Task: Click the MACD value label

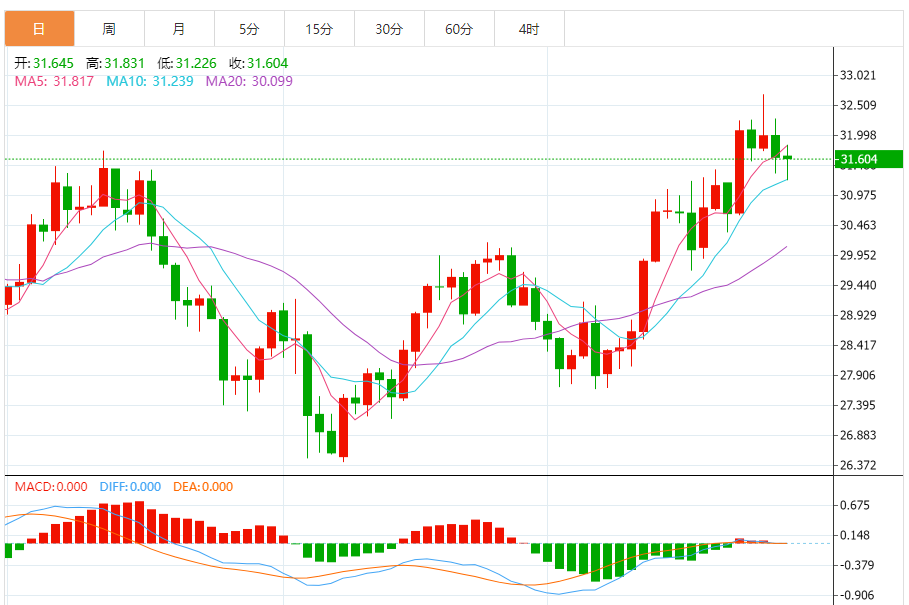Action: click(x=51, y=487)
